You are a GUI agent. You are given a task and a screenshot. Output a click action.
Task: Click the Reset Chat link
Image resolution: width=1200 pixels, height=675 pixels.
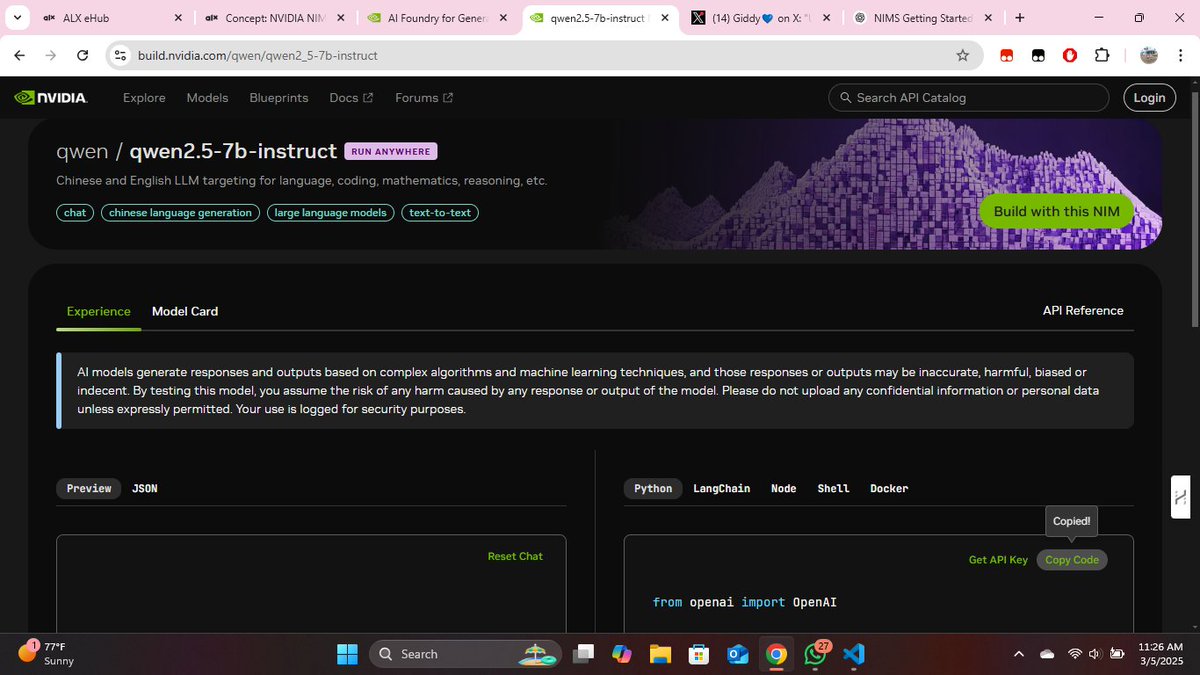pos(515,556)
